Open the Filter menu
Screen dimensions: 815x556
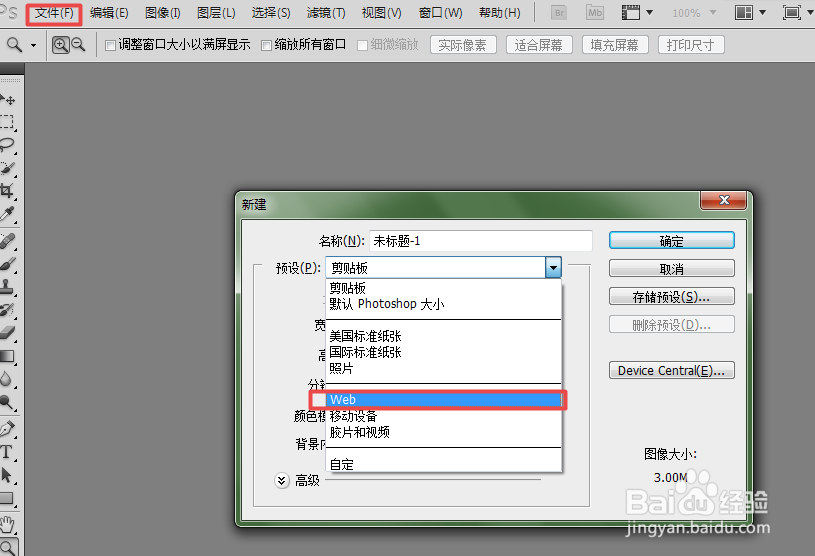click(x=326, y=13)
